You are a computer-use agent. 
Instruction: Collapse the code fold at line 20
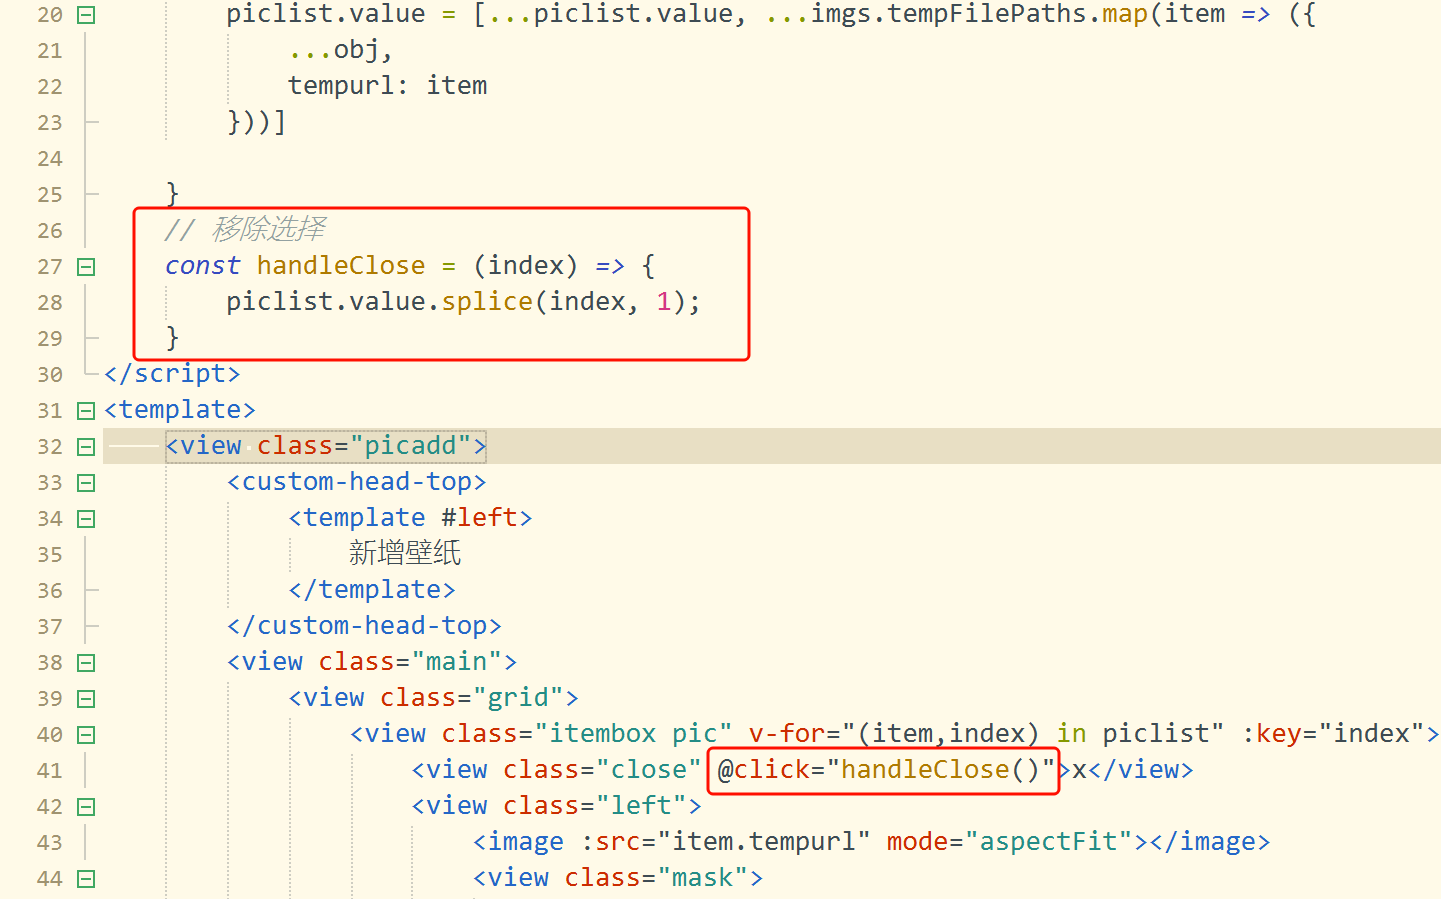pos(86,15)
